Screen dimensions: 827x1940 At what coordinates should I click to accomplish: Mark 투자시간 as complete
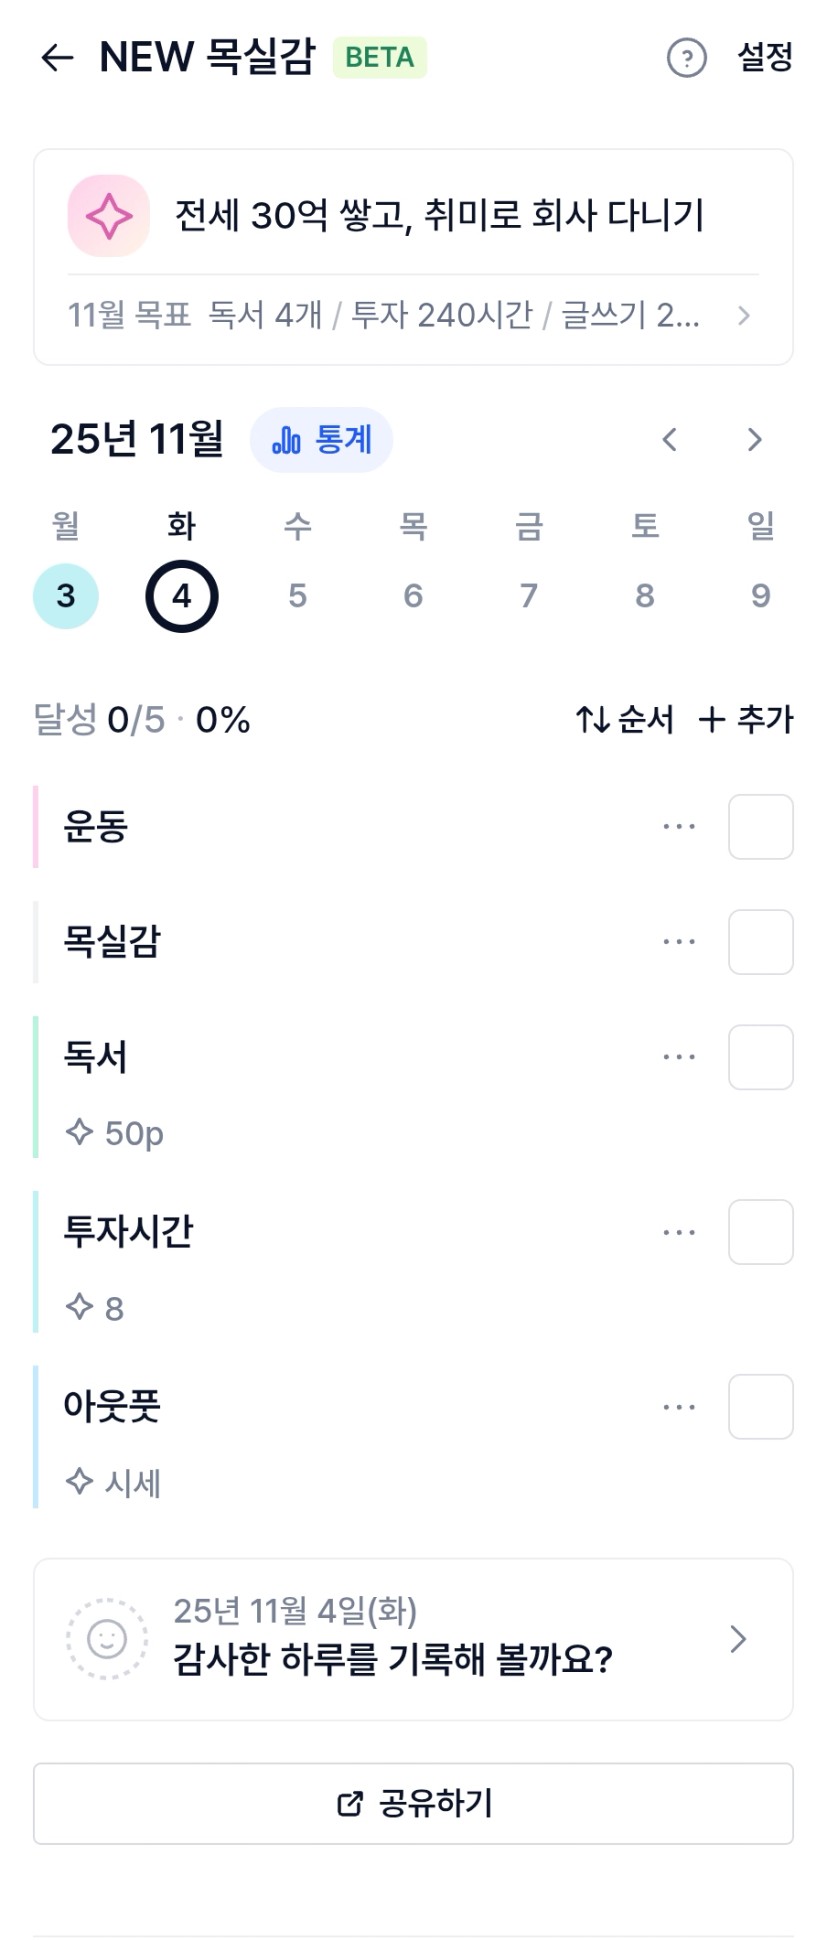point(760,1232)
